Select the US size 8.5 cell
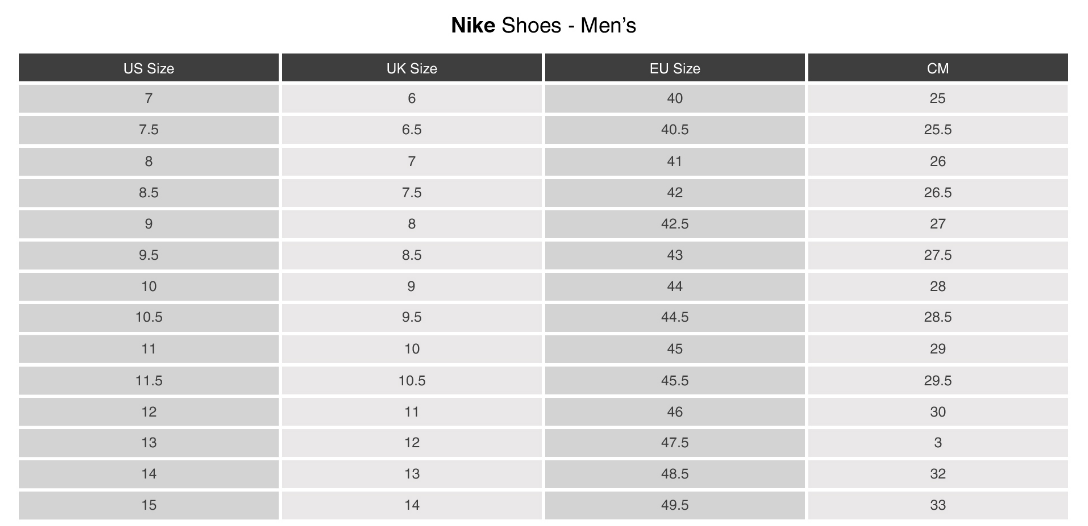This screenshot has height=526, width=1088. (149, 193)
